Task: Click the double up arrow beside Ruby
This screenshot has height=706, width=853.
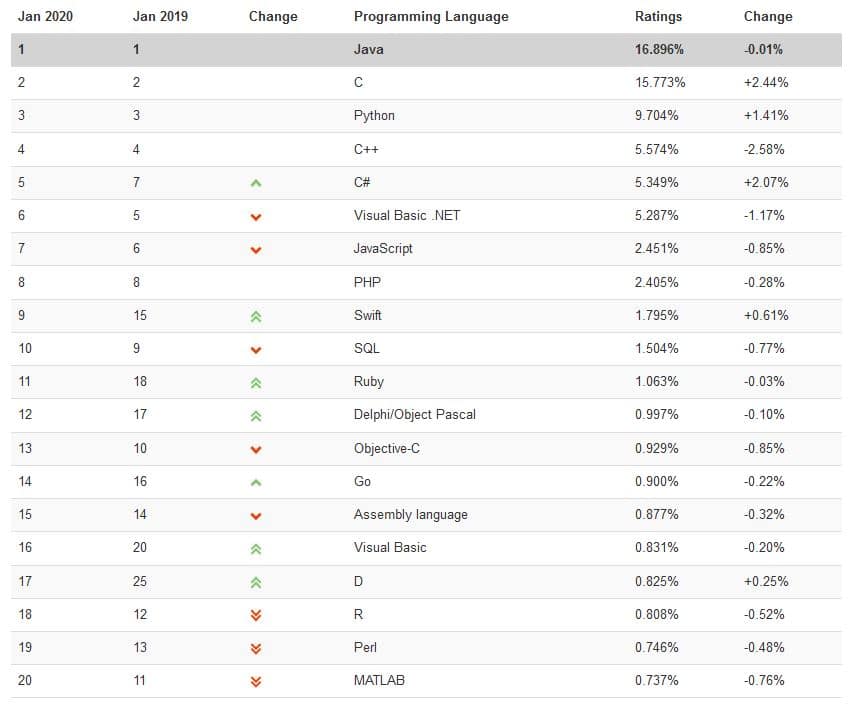Action: pyautogui.click(x=256, y=382)
